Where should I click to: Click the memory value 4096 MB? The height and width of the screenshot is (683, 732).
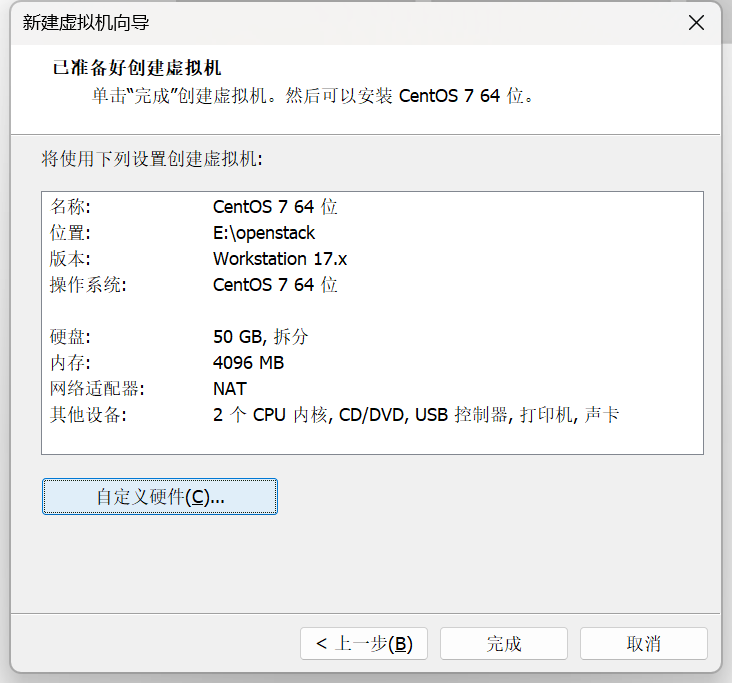click(x=248, y=363)
